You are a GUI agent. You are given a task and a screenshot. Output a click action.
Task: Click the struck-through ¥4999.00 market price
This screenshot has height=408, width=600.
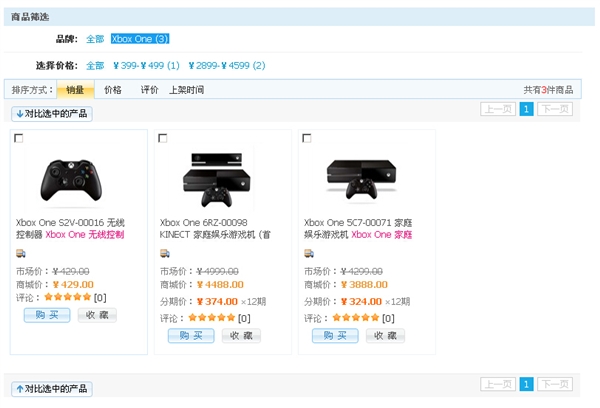218,271
